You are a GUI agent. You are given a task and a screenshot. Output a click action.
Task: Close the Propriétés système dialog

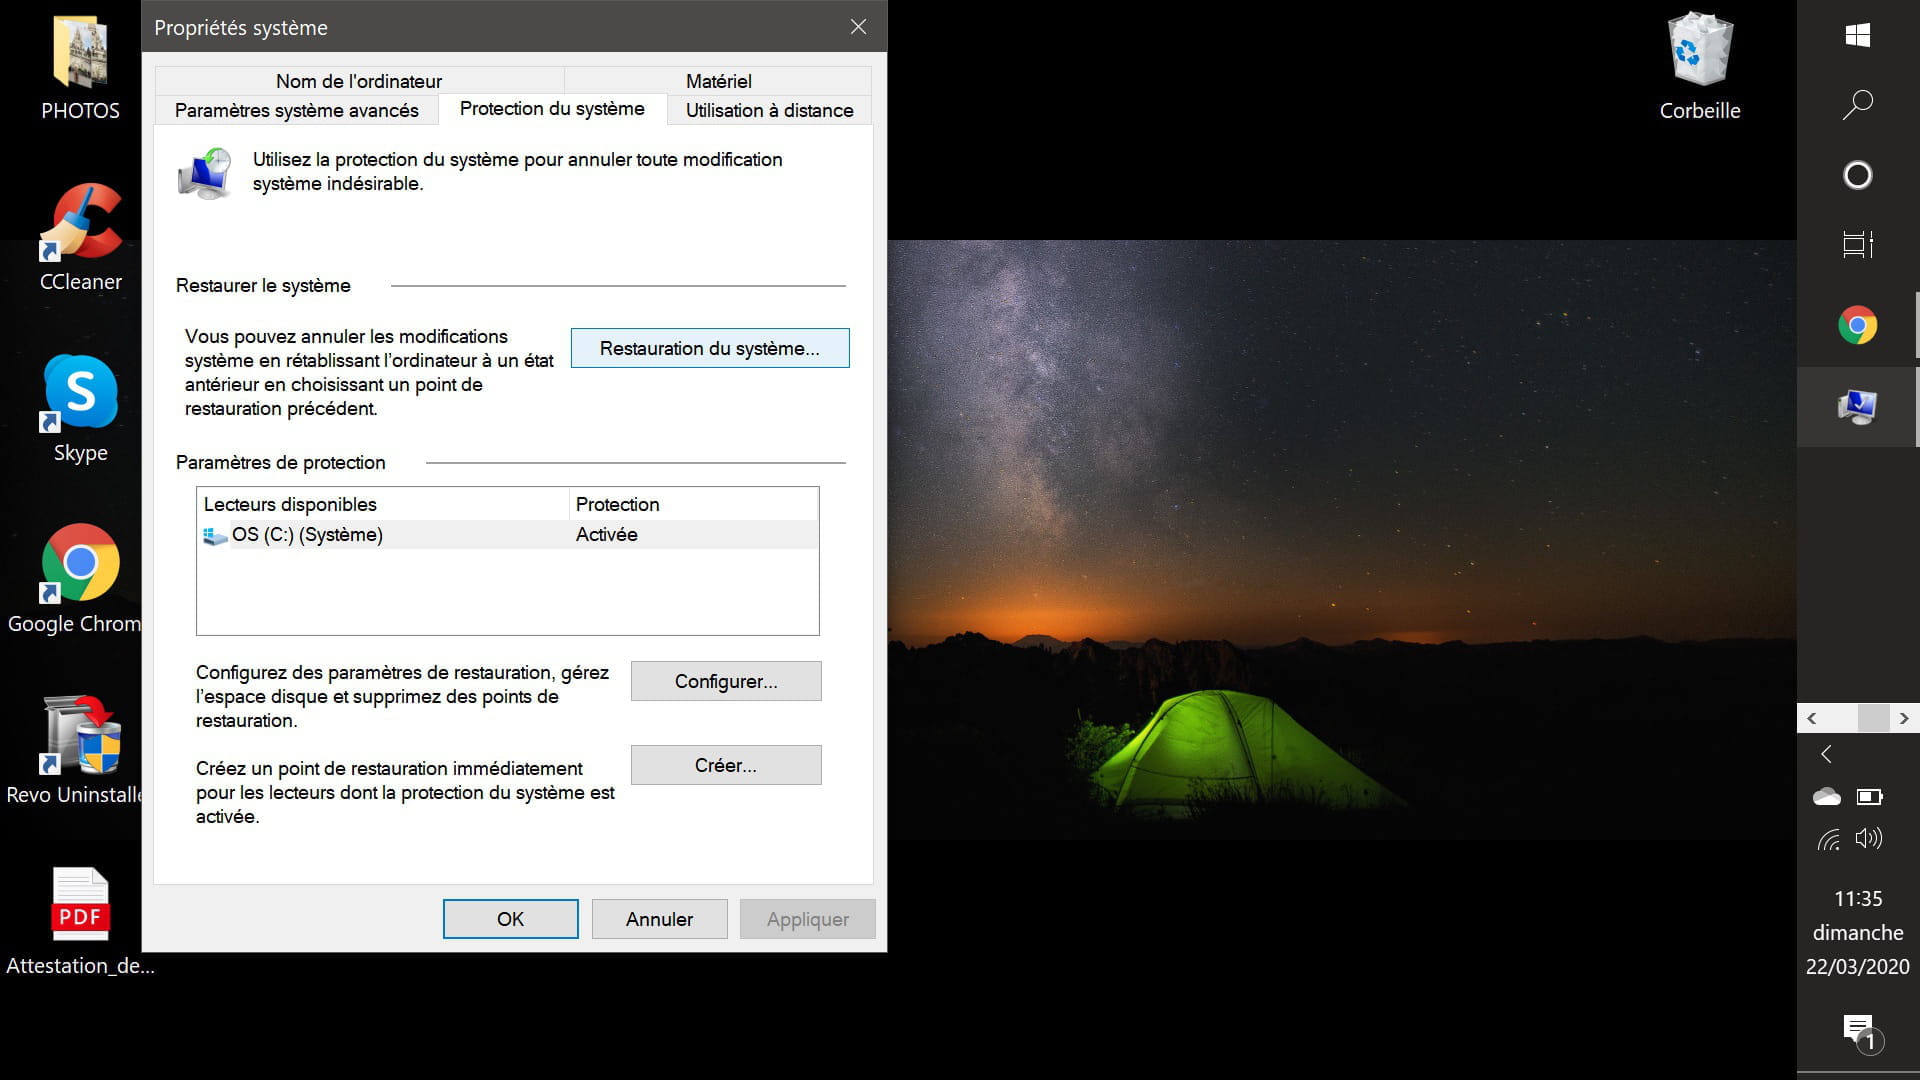click(x=858, y=27)
